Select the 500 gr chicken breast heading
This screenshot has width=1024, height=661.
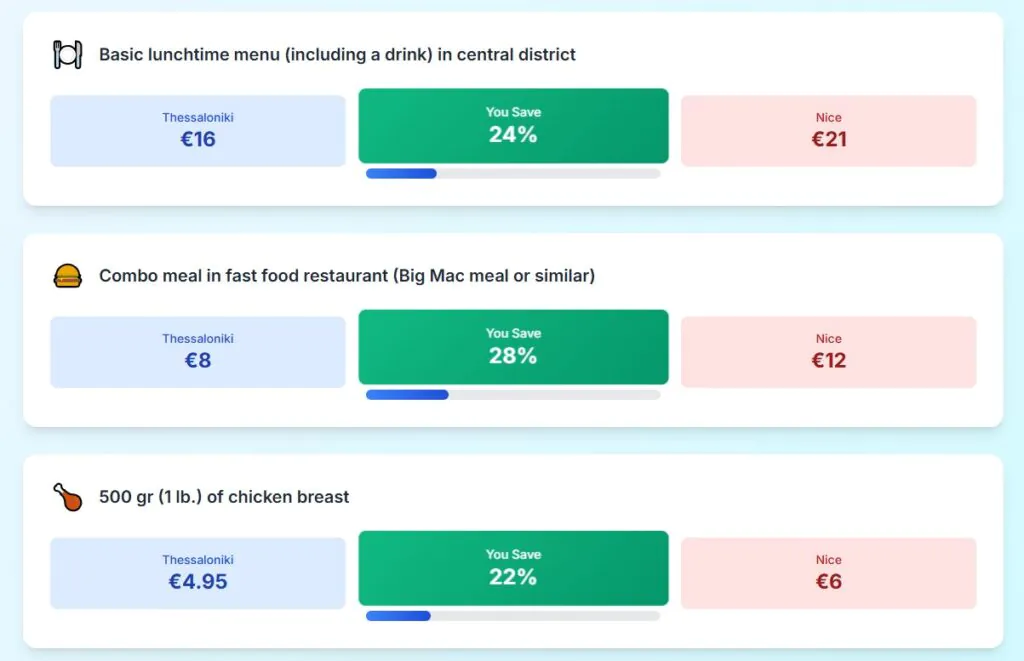click(x=224, y=497)
